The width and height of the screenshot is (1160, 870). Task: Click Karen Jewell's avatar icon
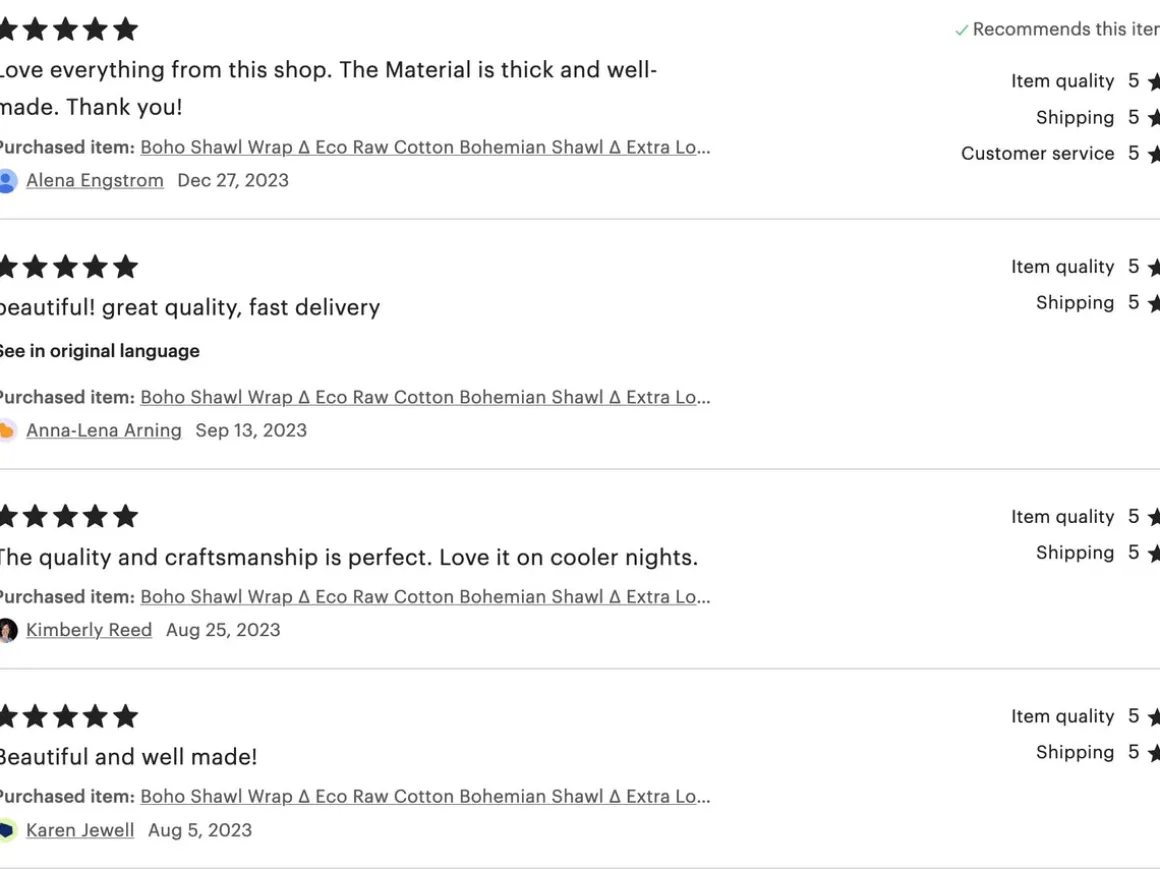pyautogui.click(x=7, y=830)
